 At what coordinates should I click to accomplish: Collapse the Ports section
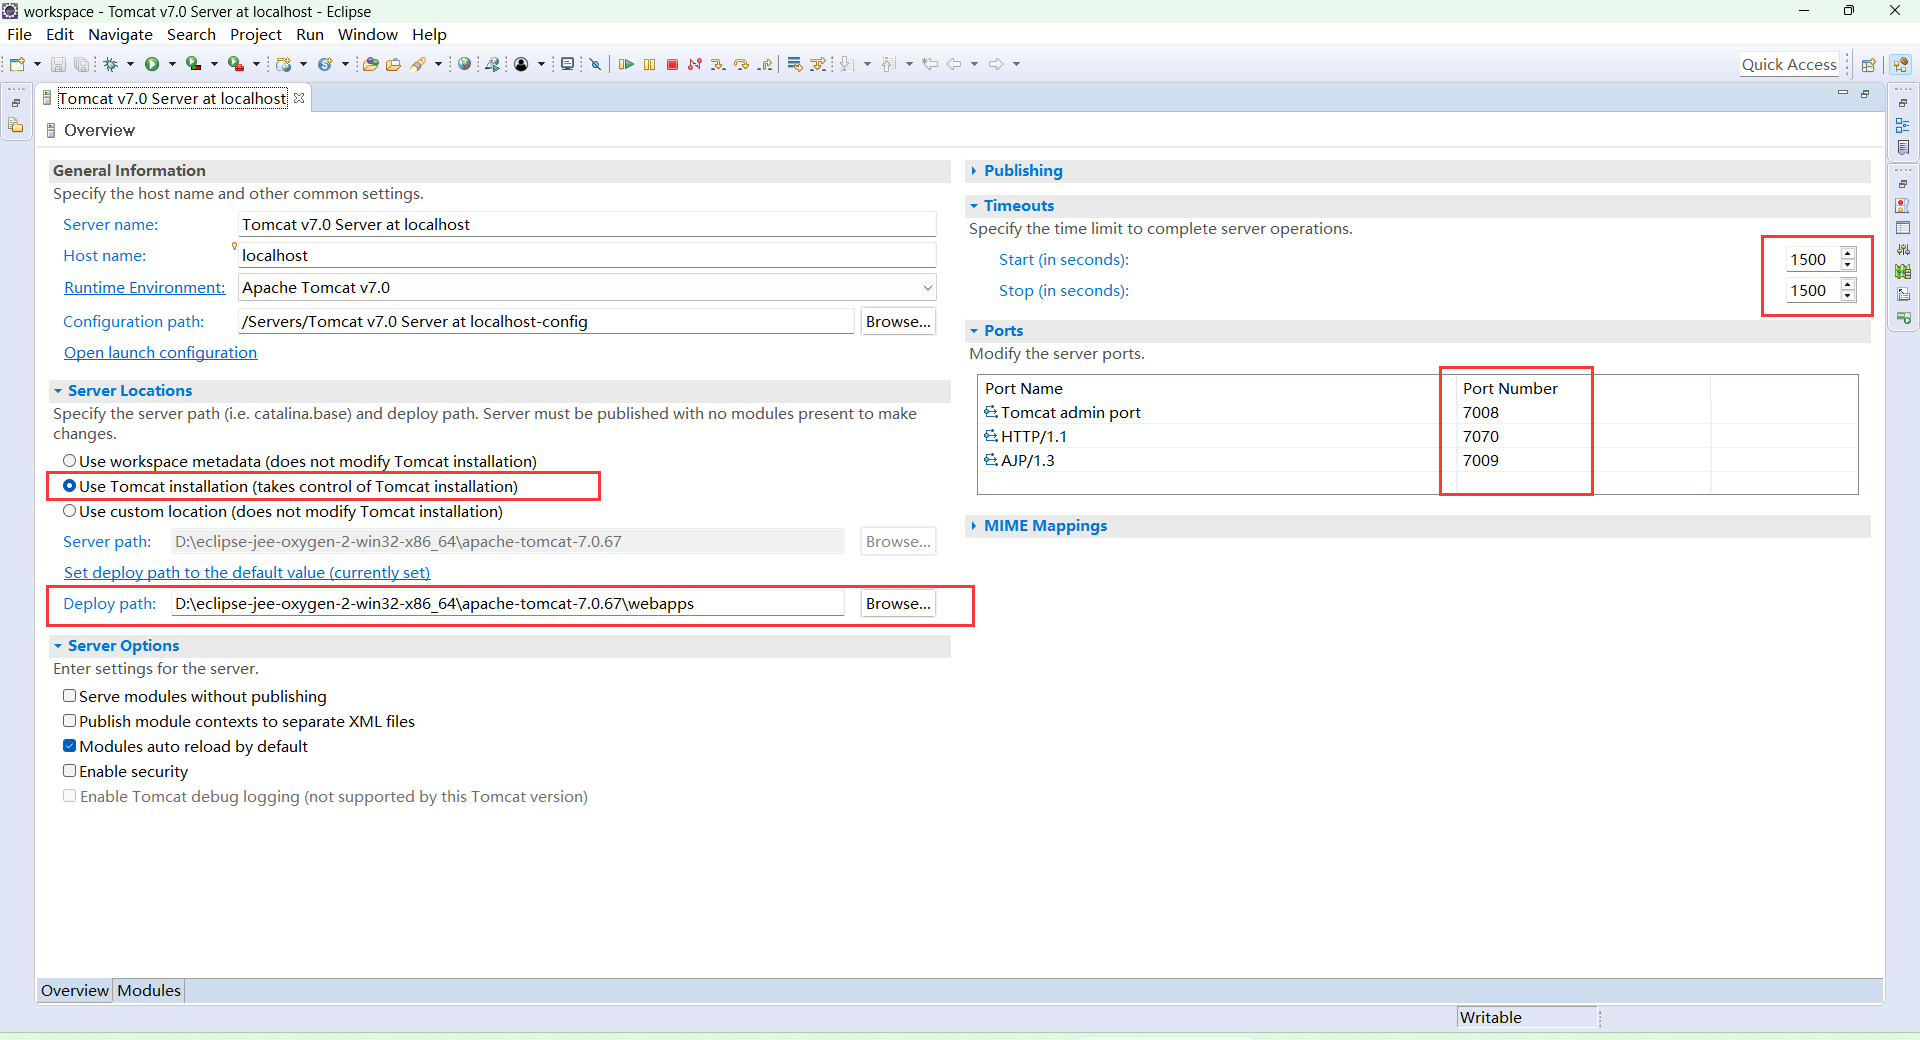pos(974,331)
